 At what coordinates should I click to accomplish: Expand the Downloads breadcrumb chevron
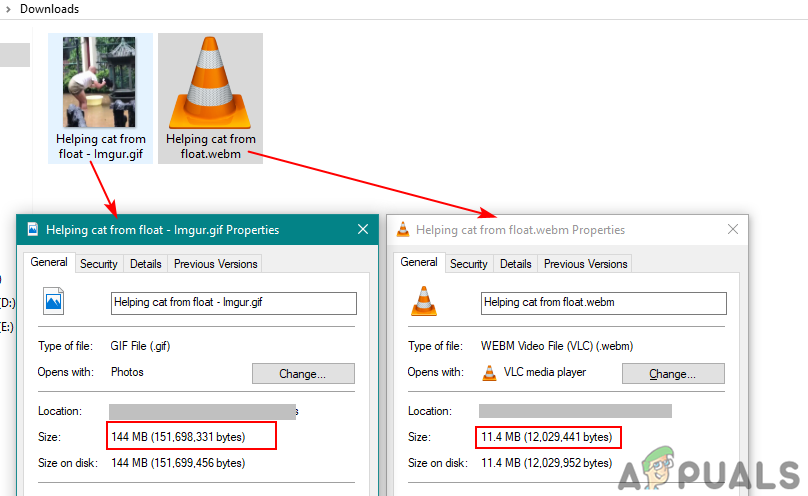coord(8,9)
